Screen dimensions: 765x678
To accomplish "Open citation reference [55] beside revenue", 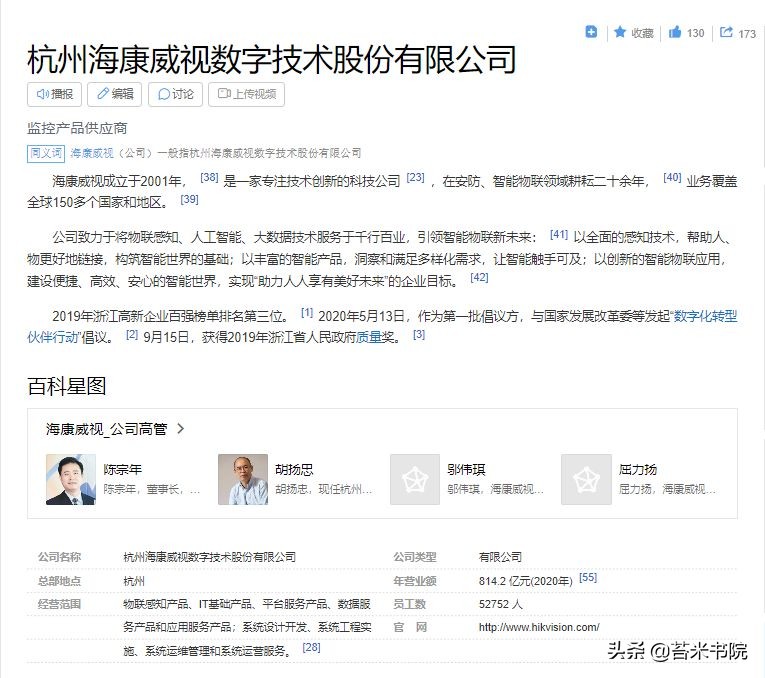I will click(588, 578).
